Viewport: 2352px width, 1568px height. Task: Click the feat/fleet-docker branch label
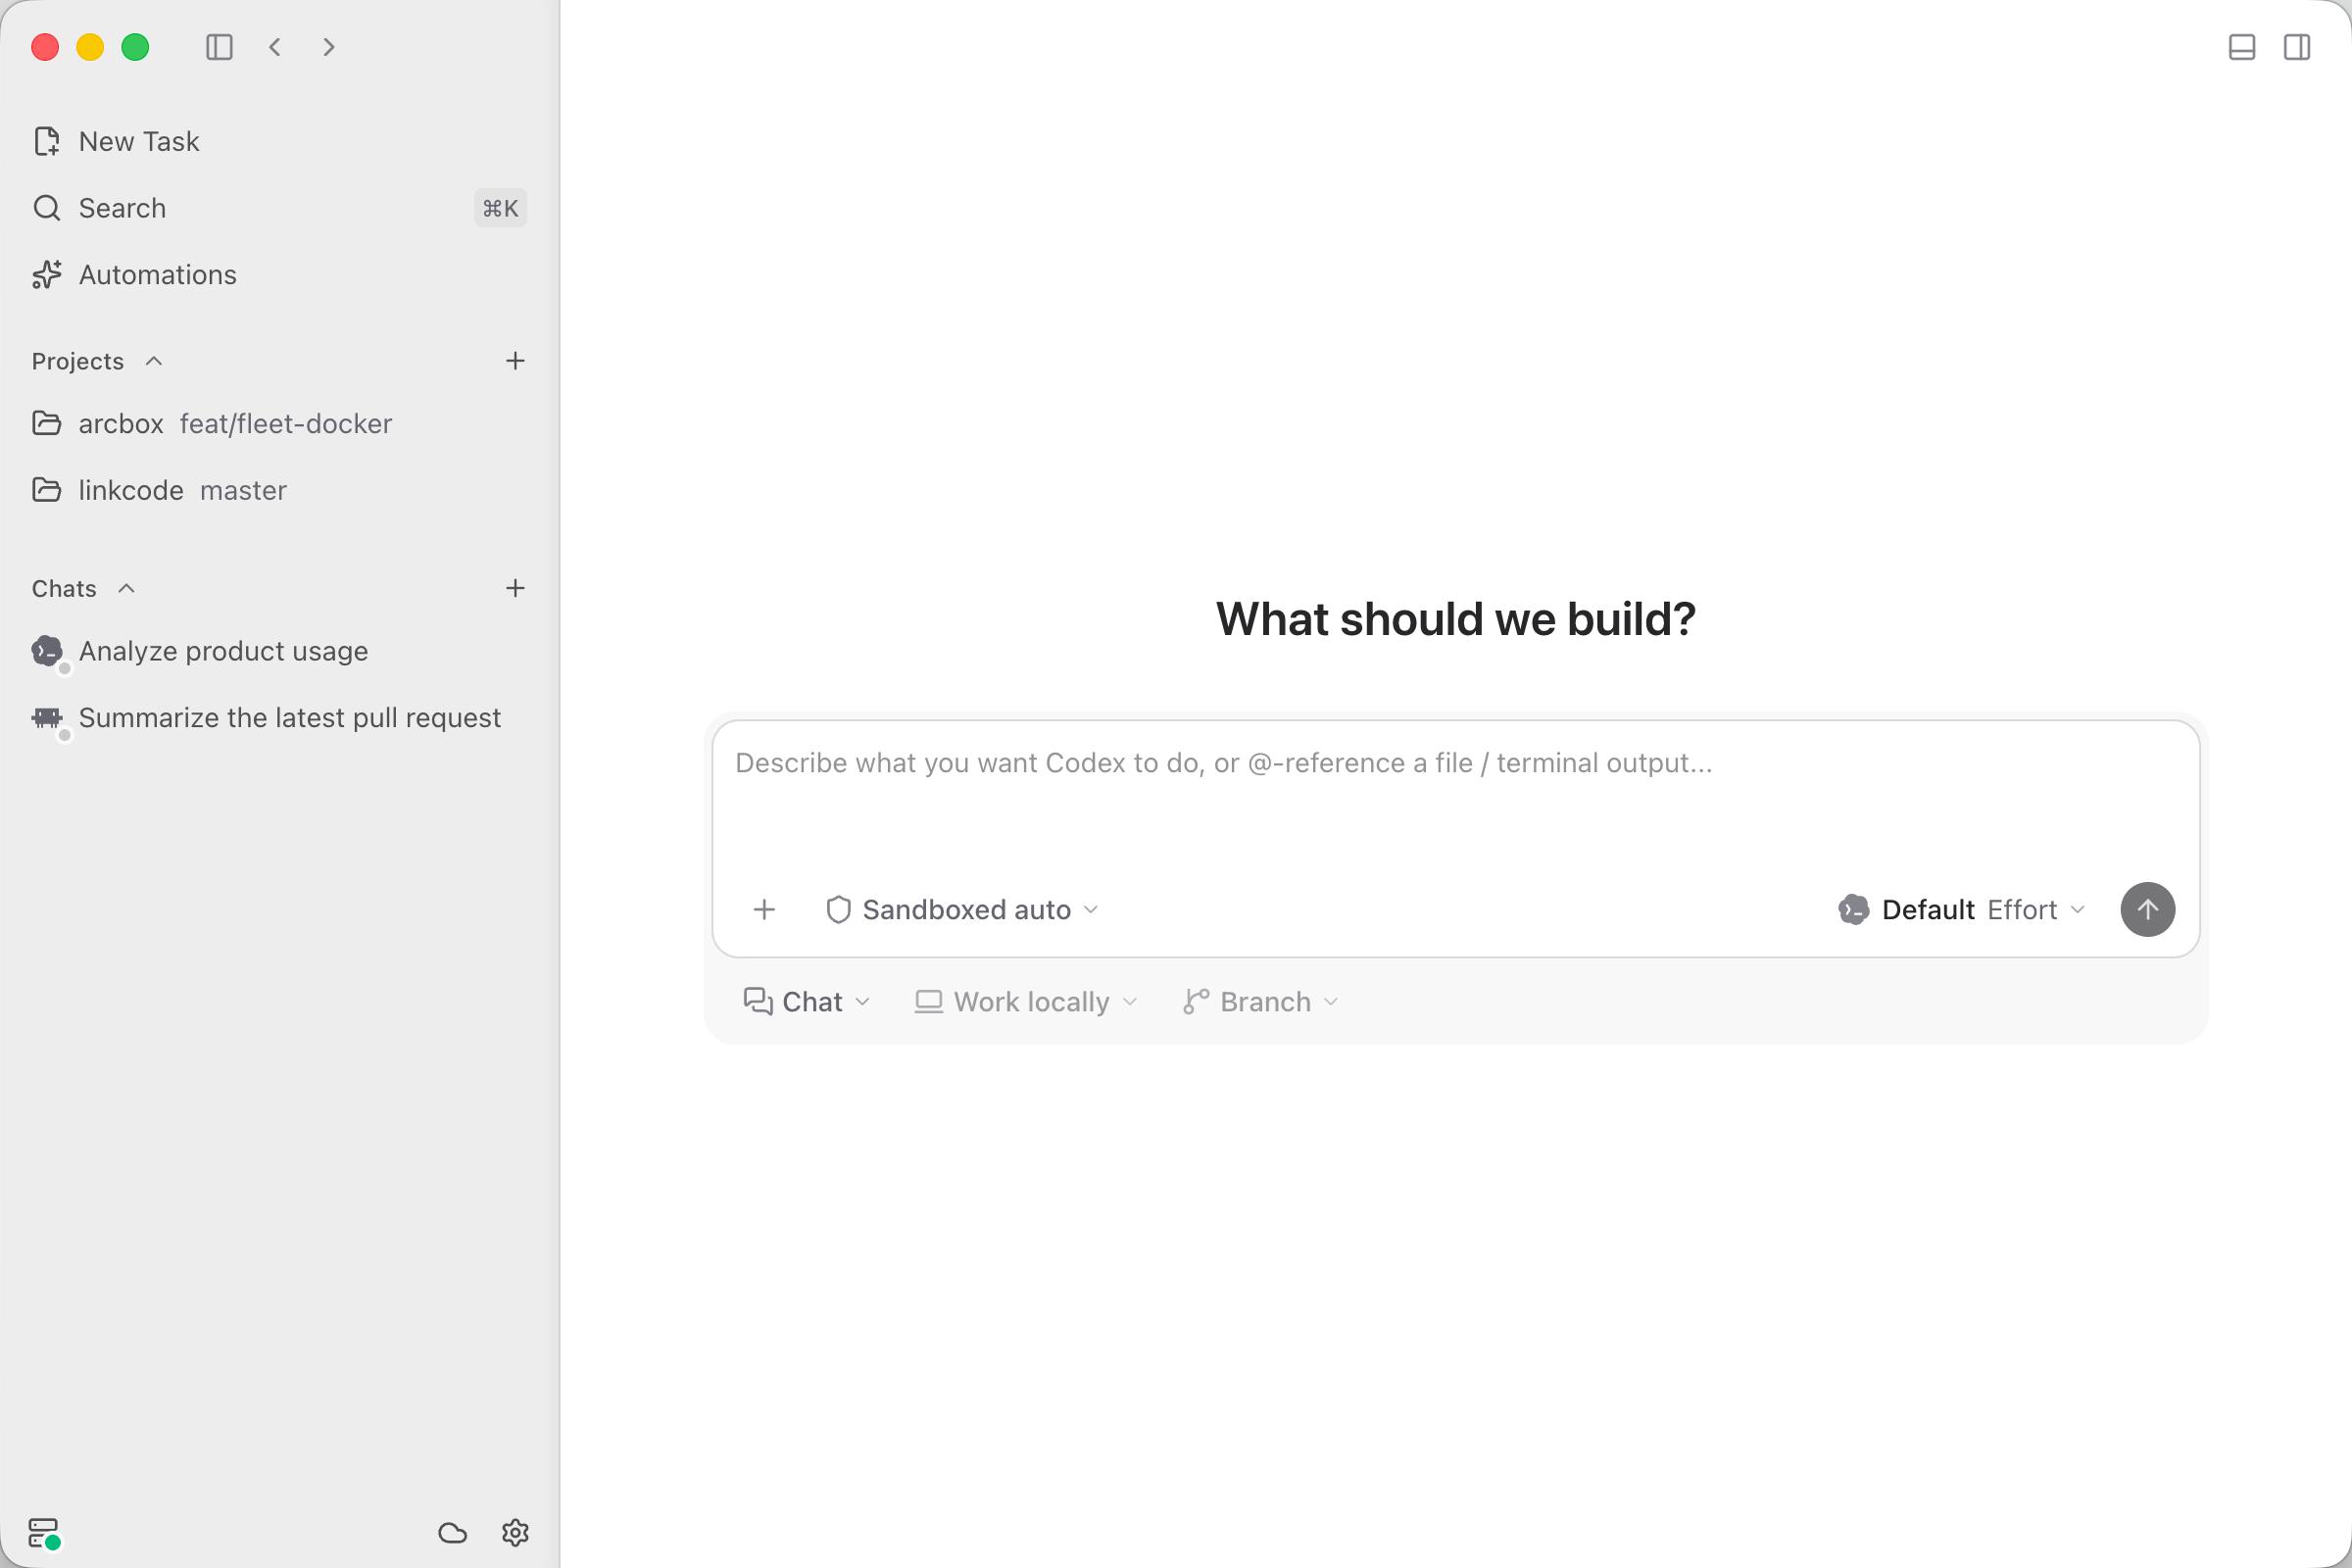286,424
